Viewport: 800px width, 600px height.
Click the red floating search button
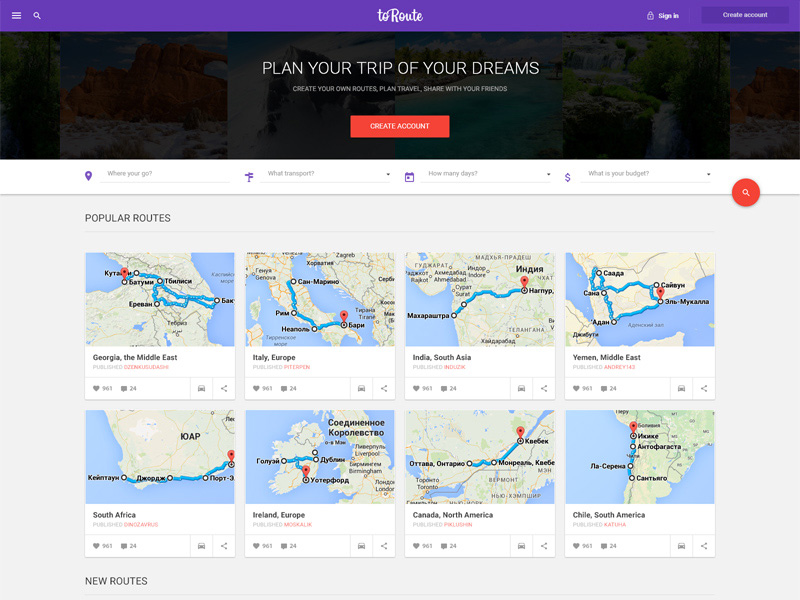click(x=745, y=192)
